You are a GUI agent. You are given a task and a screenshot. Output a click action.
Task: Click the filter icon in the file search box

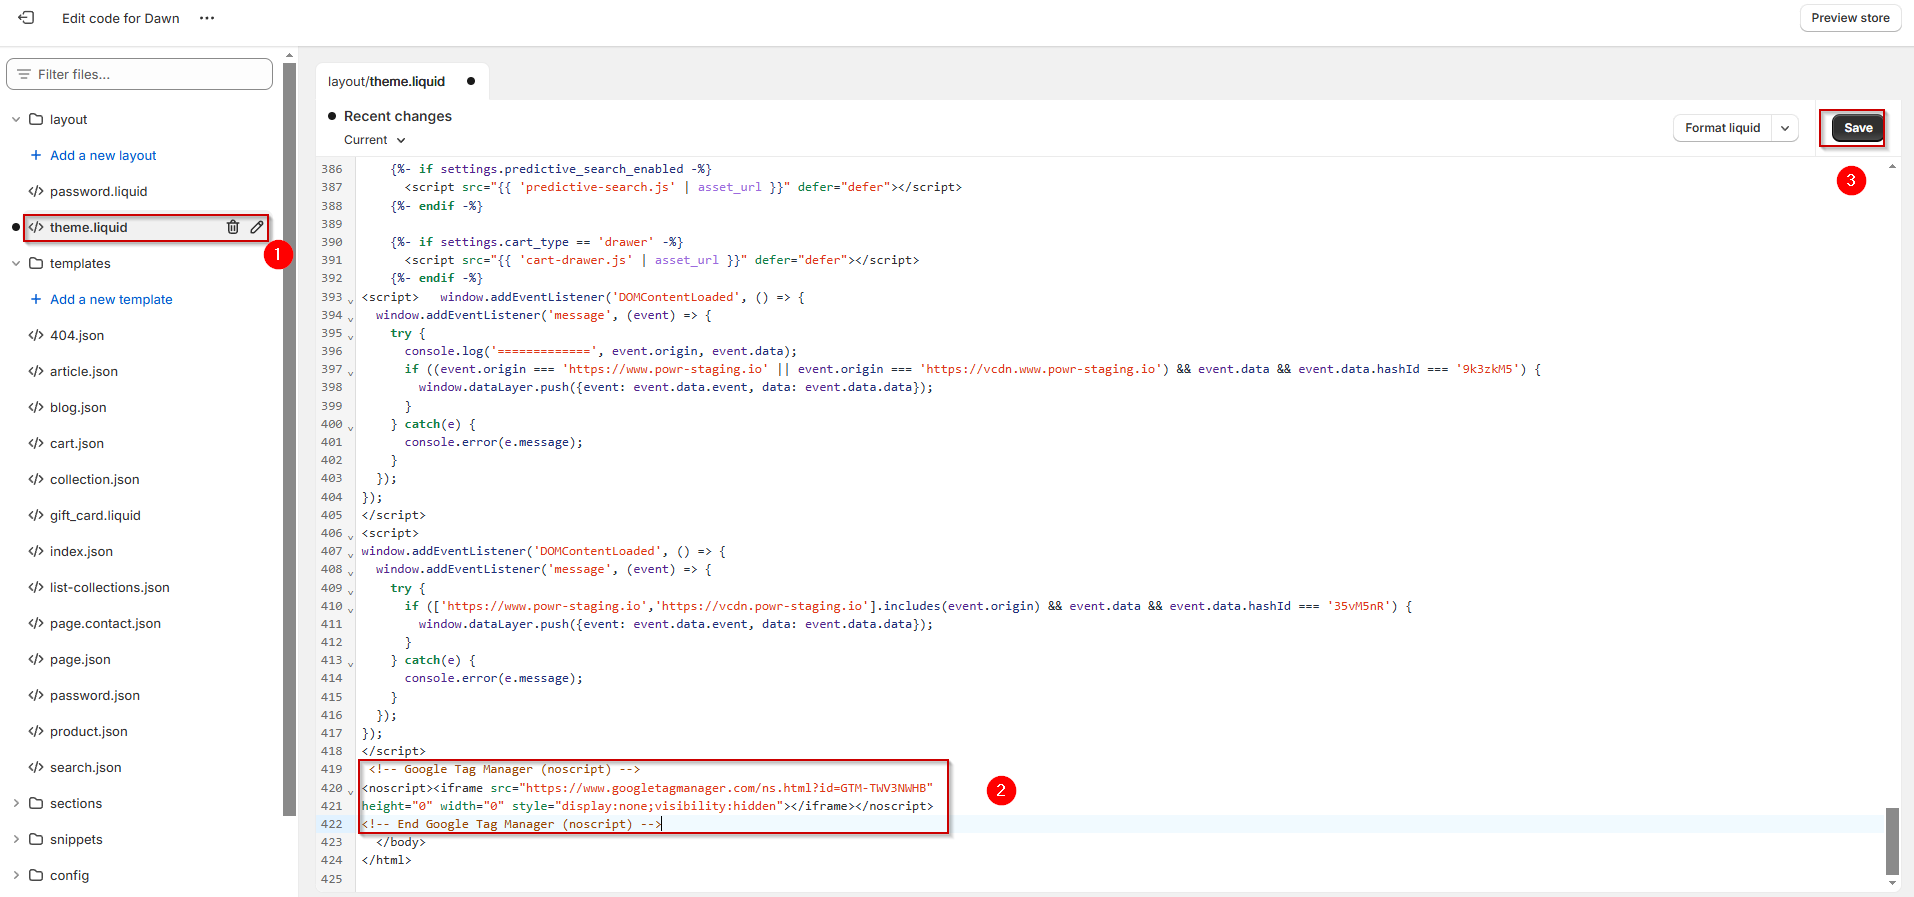pyautogui.click(x=24, y=74)
